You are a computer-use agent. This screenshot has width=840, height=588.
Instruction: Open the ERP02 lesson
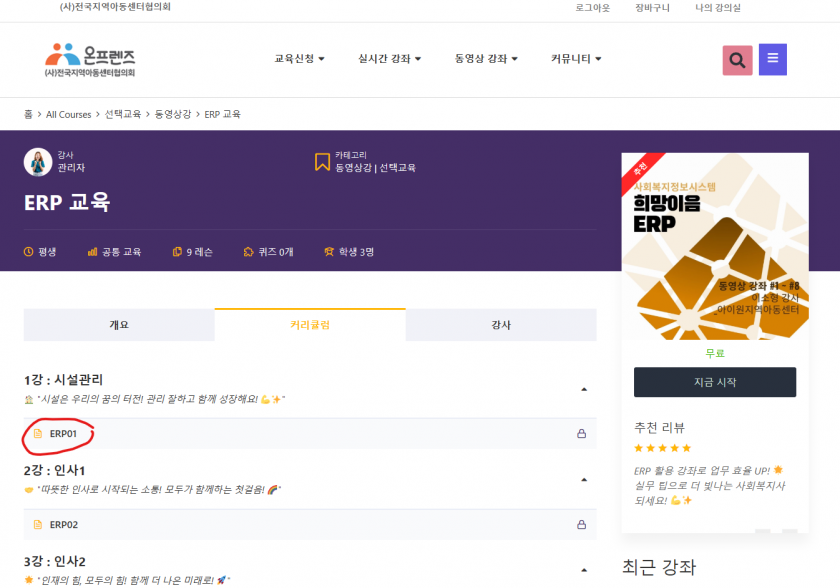tap(310, 525)
